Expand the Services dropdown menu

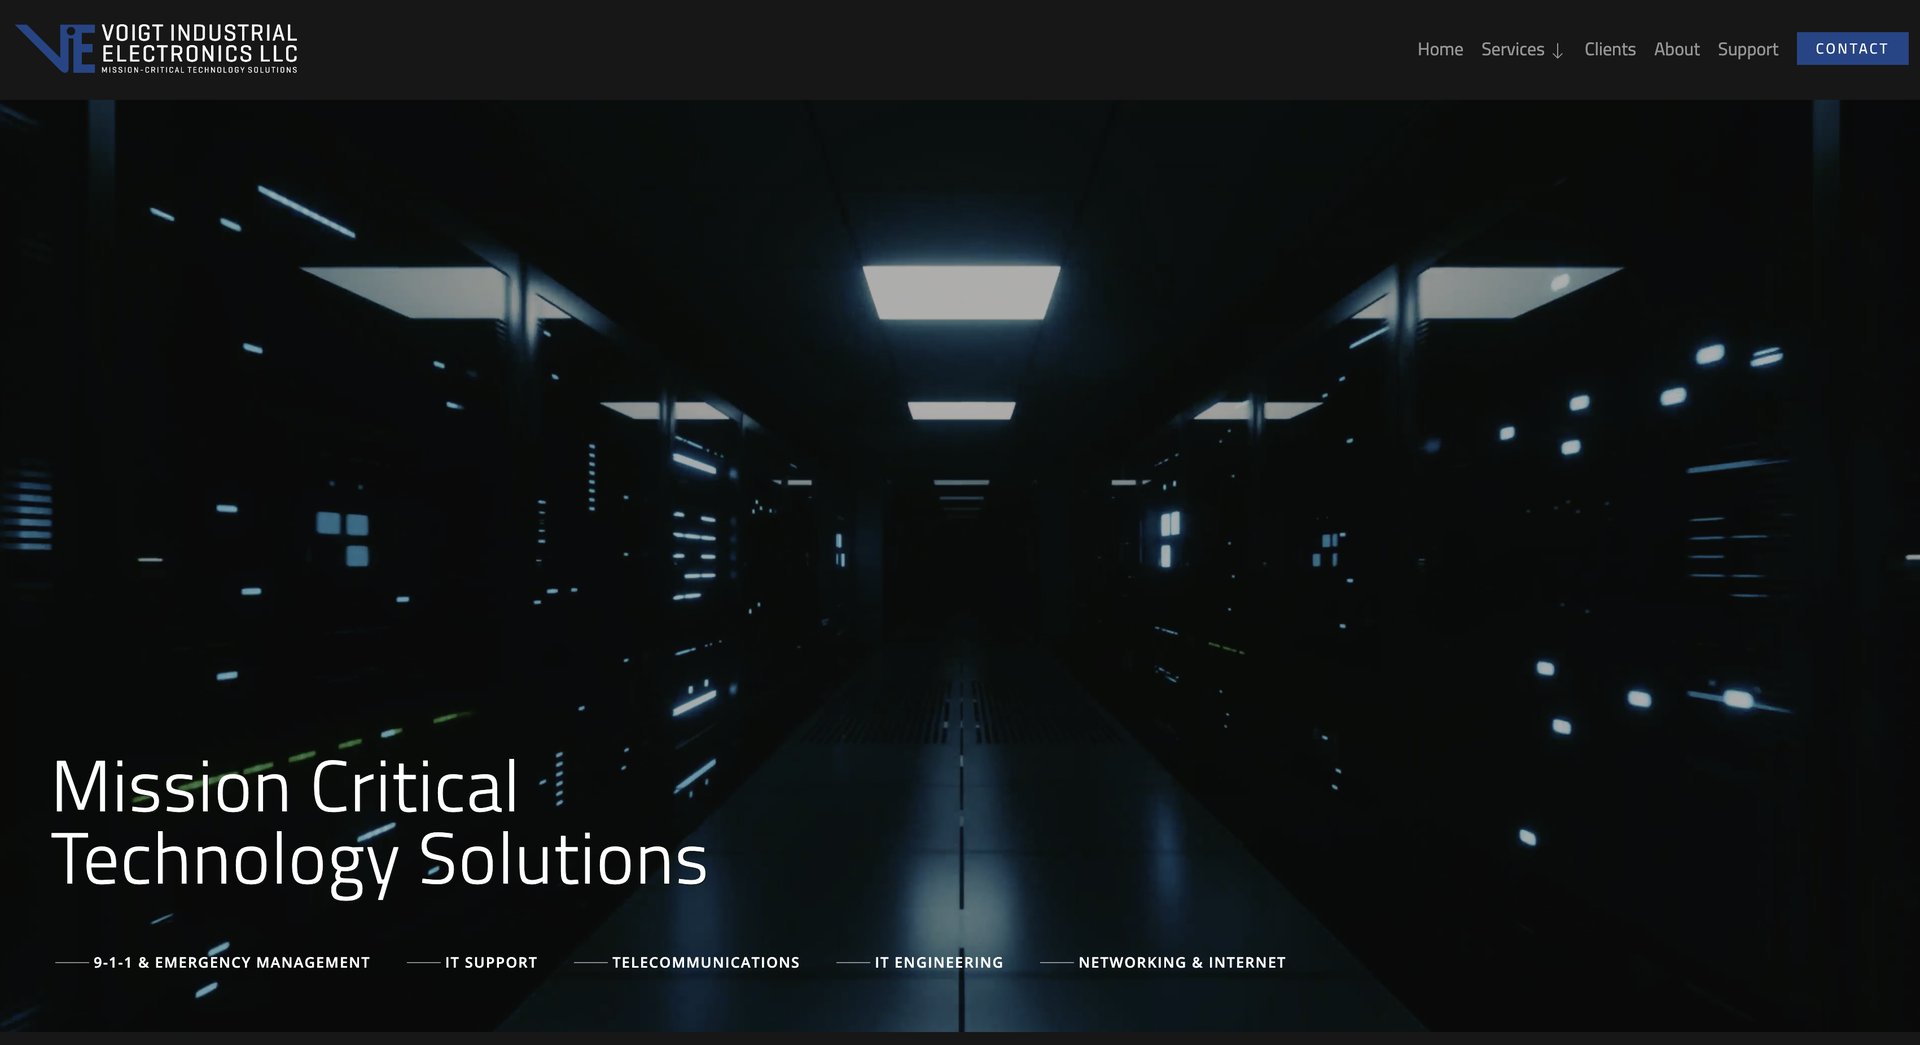[x=1522, y=49]
